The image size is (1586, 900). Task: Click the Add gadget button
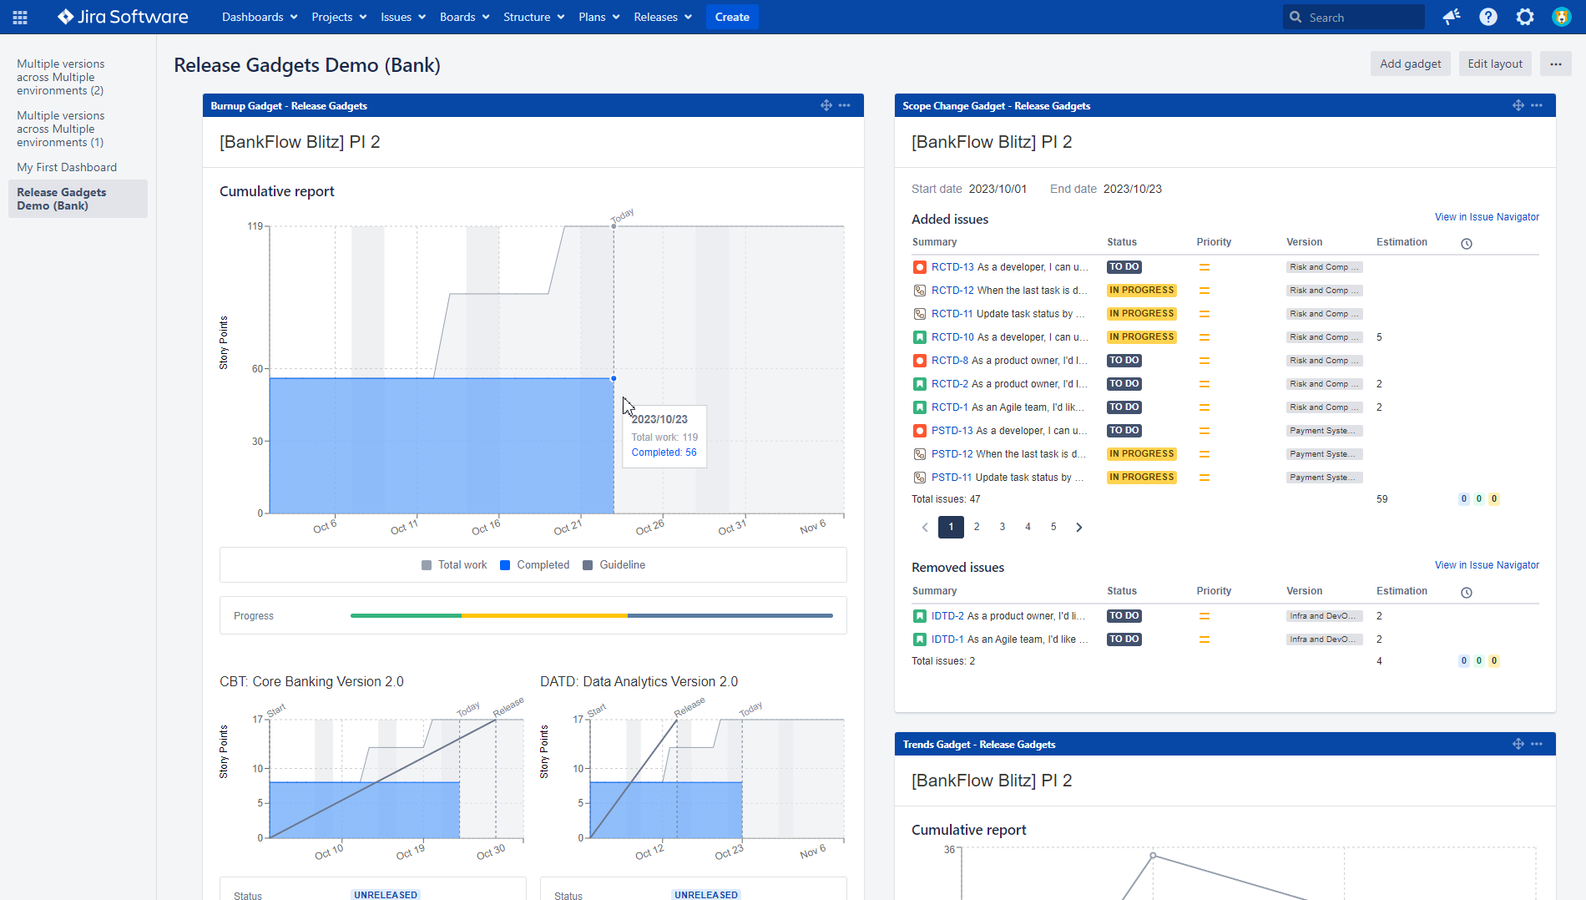tap(1410, 64)
